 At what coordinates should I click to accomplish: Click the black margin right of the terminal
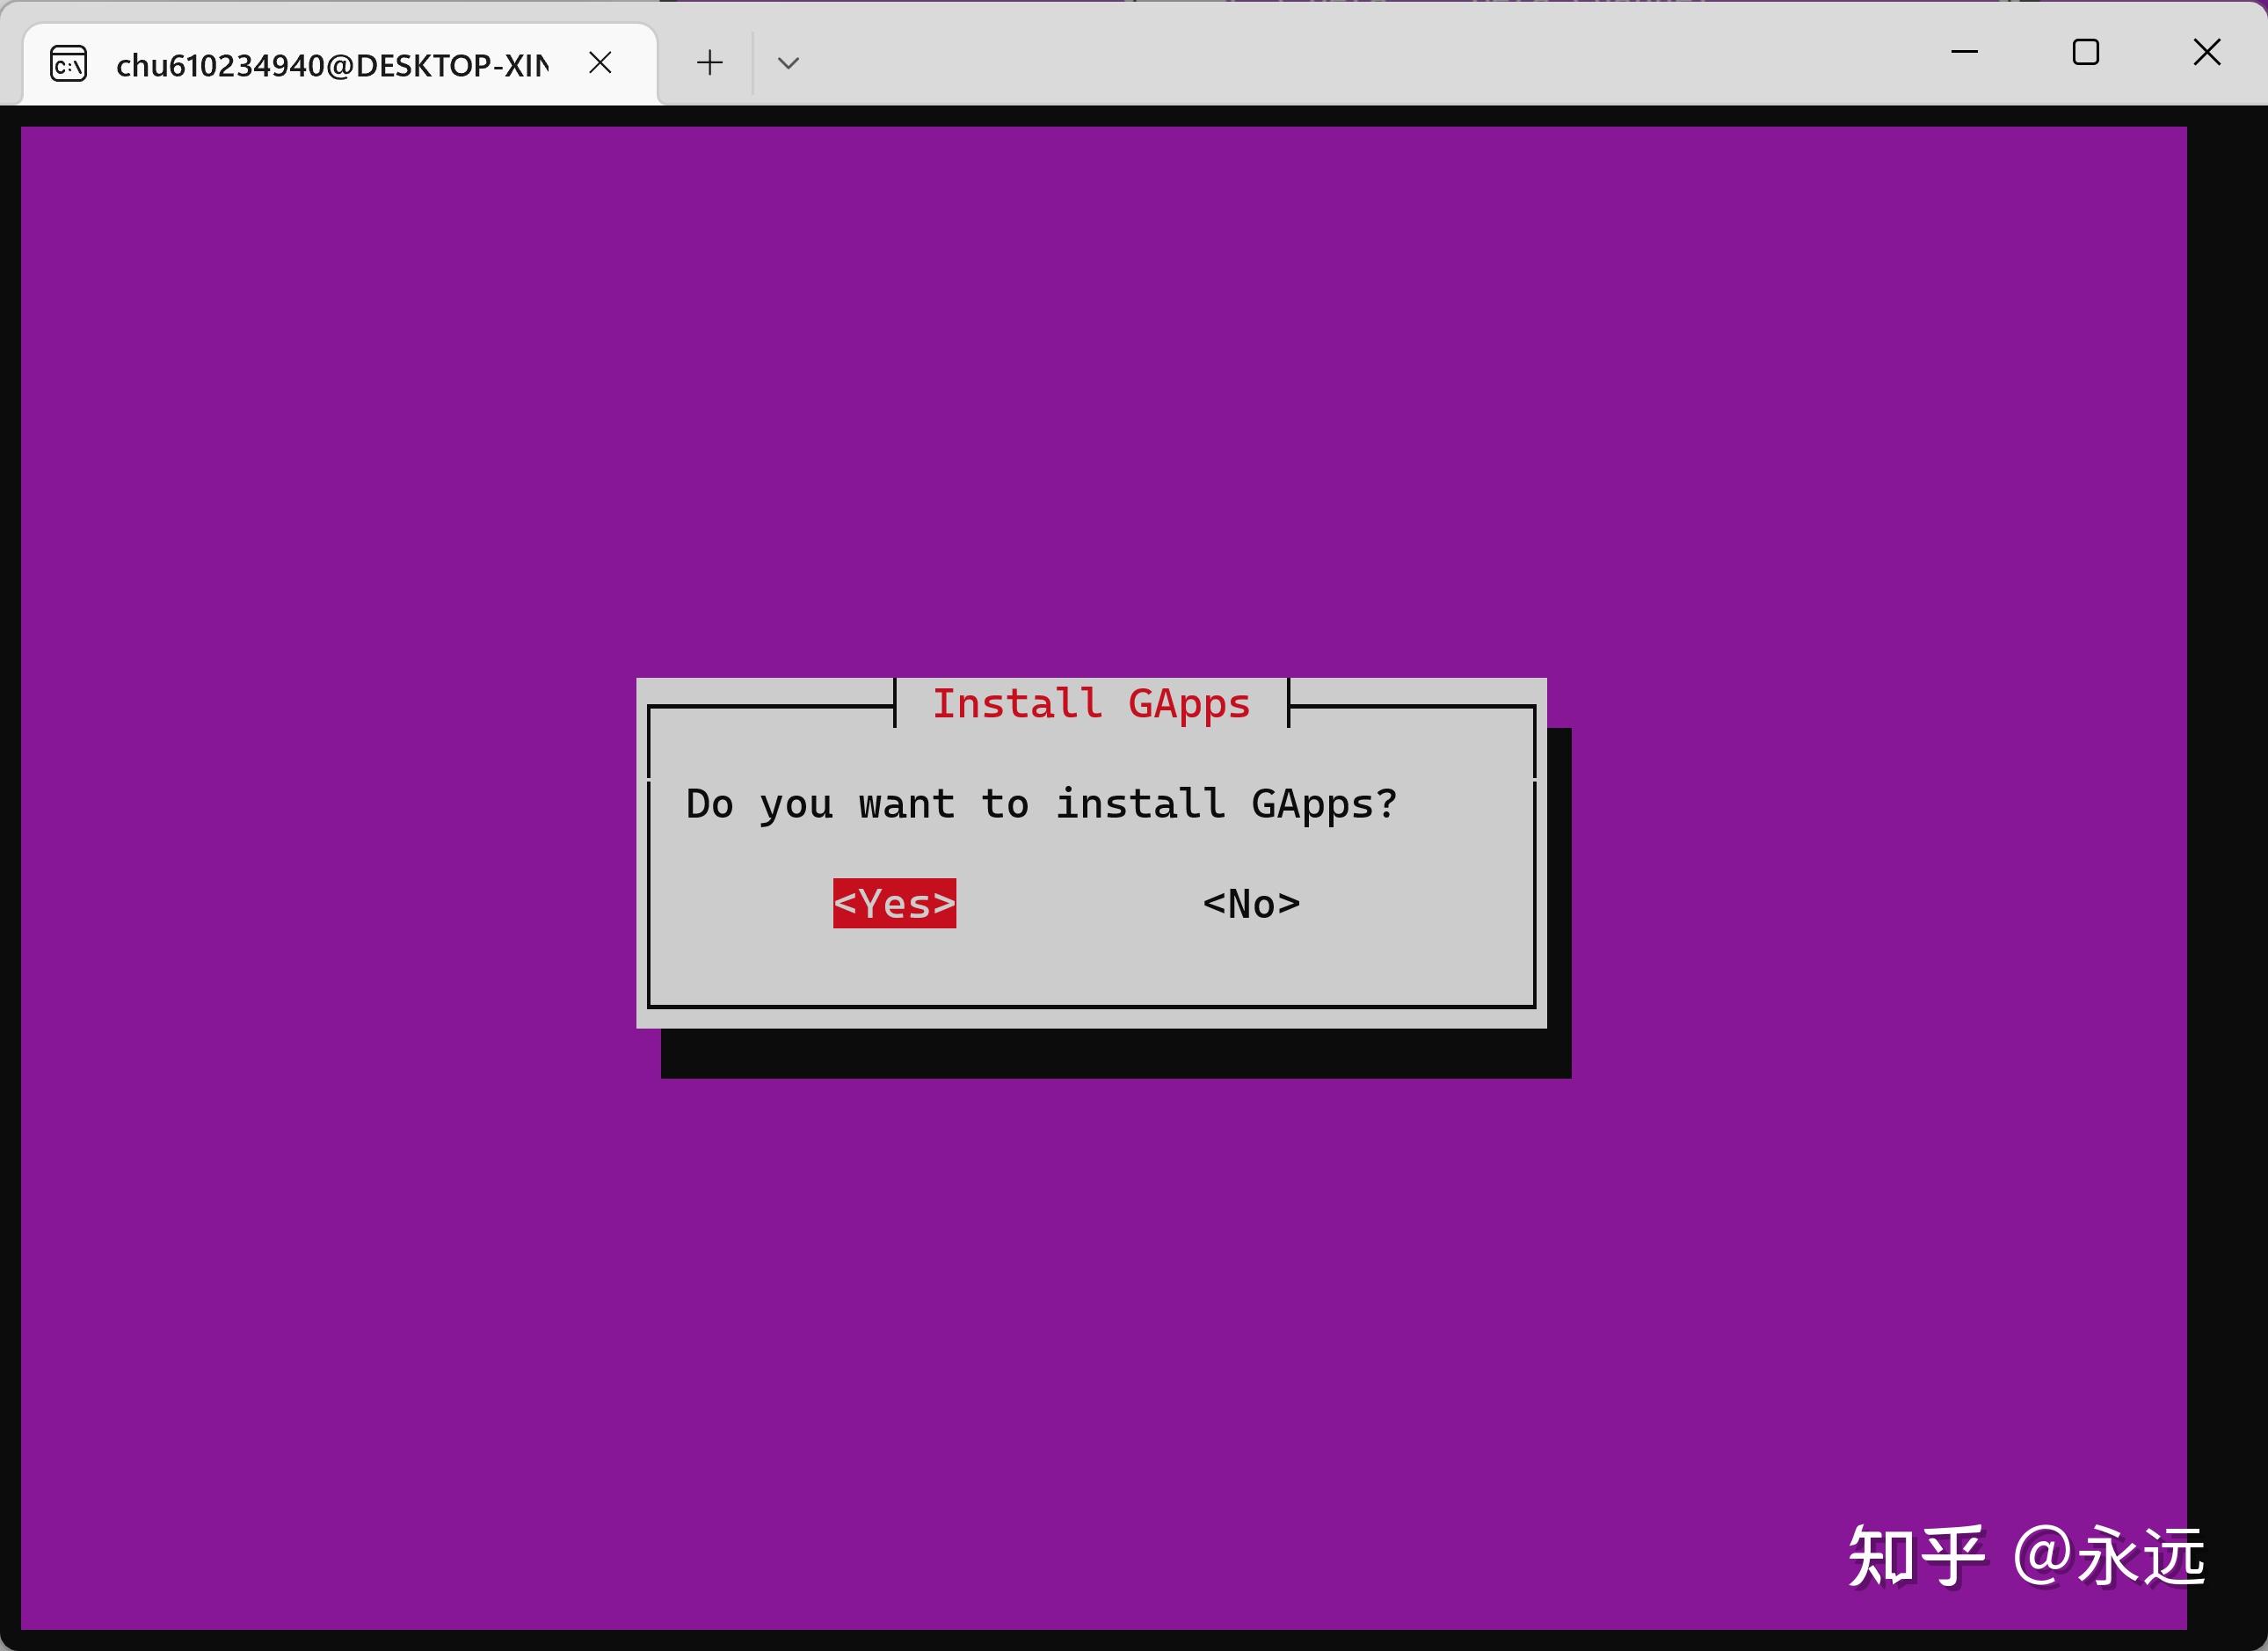(2226, 800)
